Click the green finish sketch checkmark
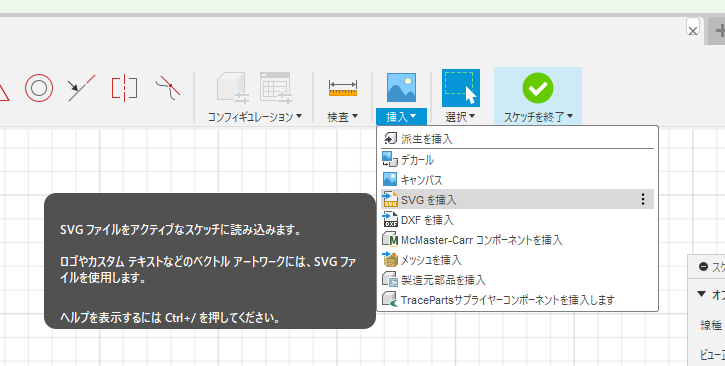This screenshot has width=725, height=366. 538,88
